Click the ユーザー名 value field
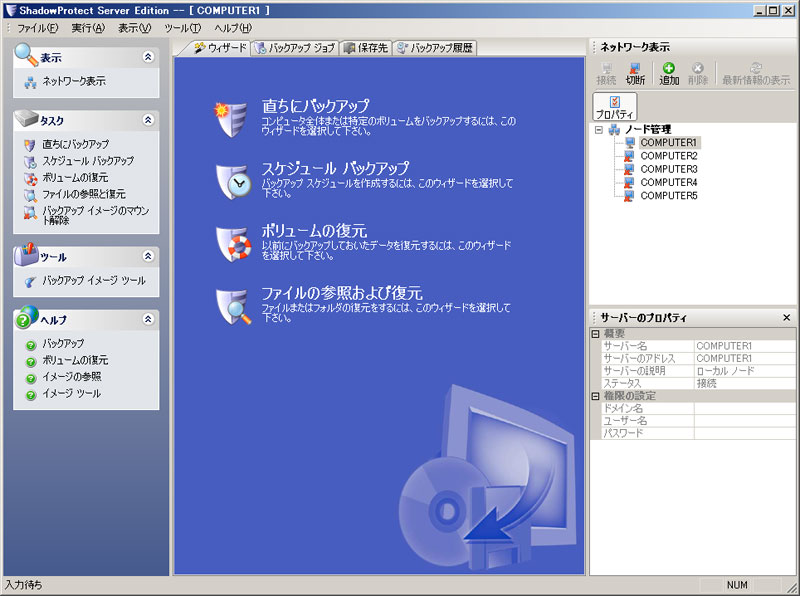The width and height of the screenshot is (800, 596). point(744,421)
